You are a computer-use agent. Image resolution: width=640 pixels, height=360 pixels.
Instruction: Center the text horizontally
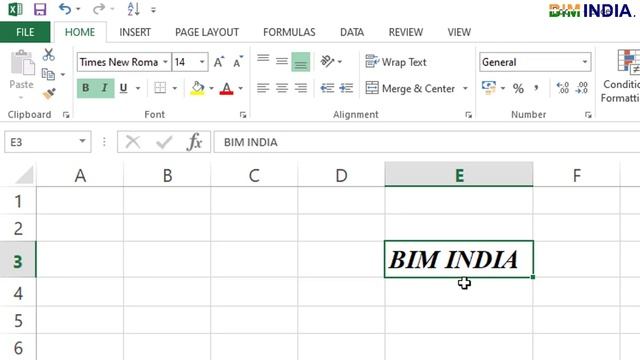pyautogui.click(x=282, y=88)
